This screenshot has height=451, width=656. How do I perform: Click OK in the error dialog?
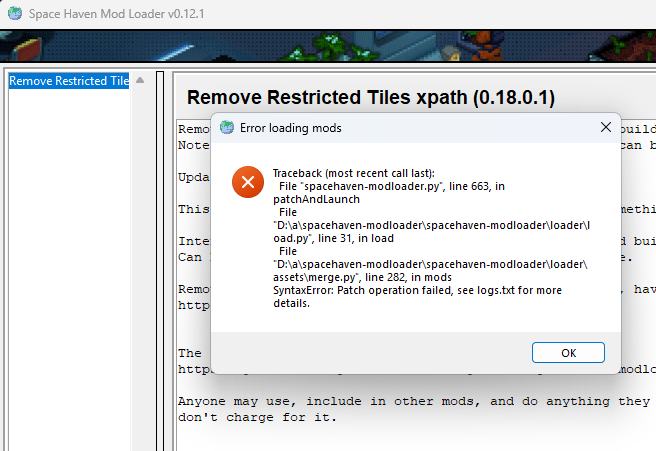point(568,353)
